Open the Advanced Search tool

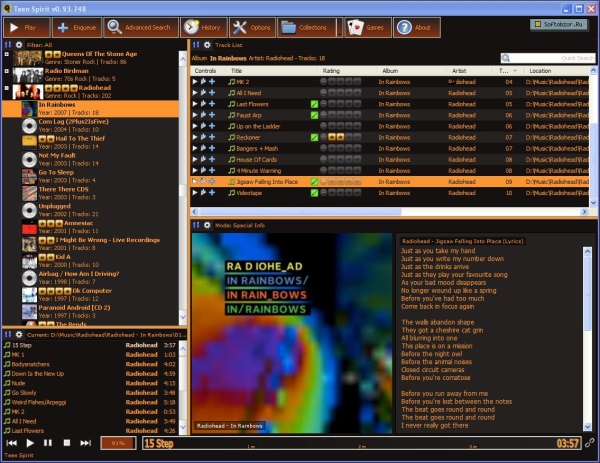(140, 27)
